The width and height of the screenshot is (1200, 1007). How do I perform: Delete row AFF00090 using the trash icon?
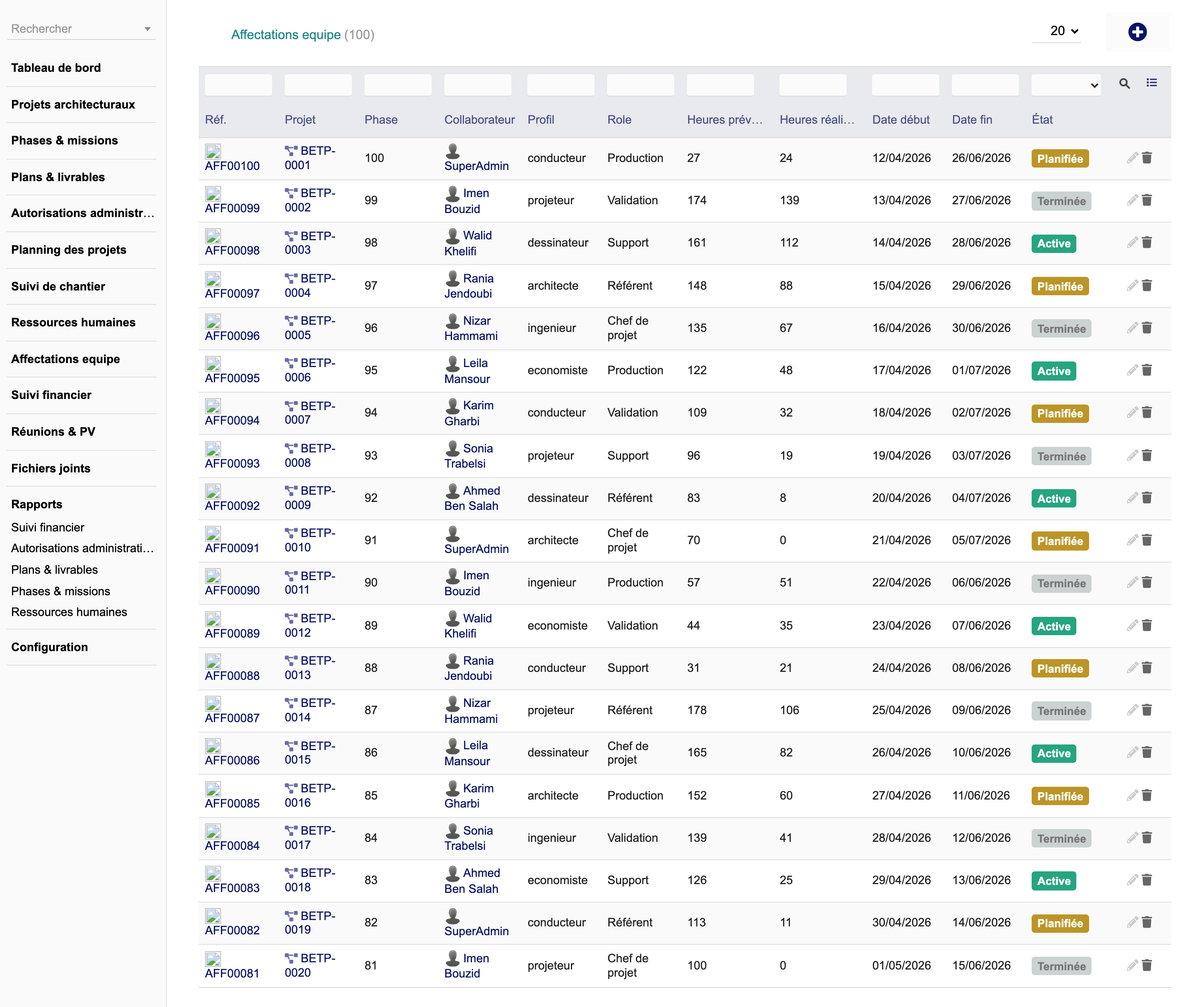(1147, 583)
